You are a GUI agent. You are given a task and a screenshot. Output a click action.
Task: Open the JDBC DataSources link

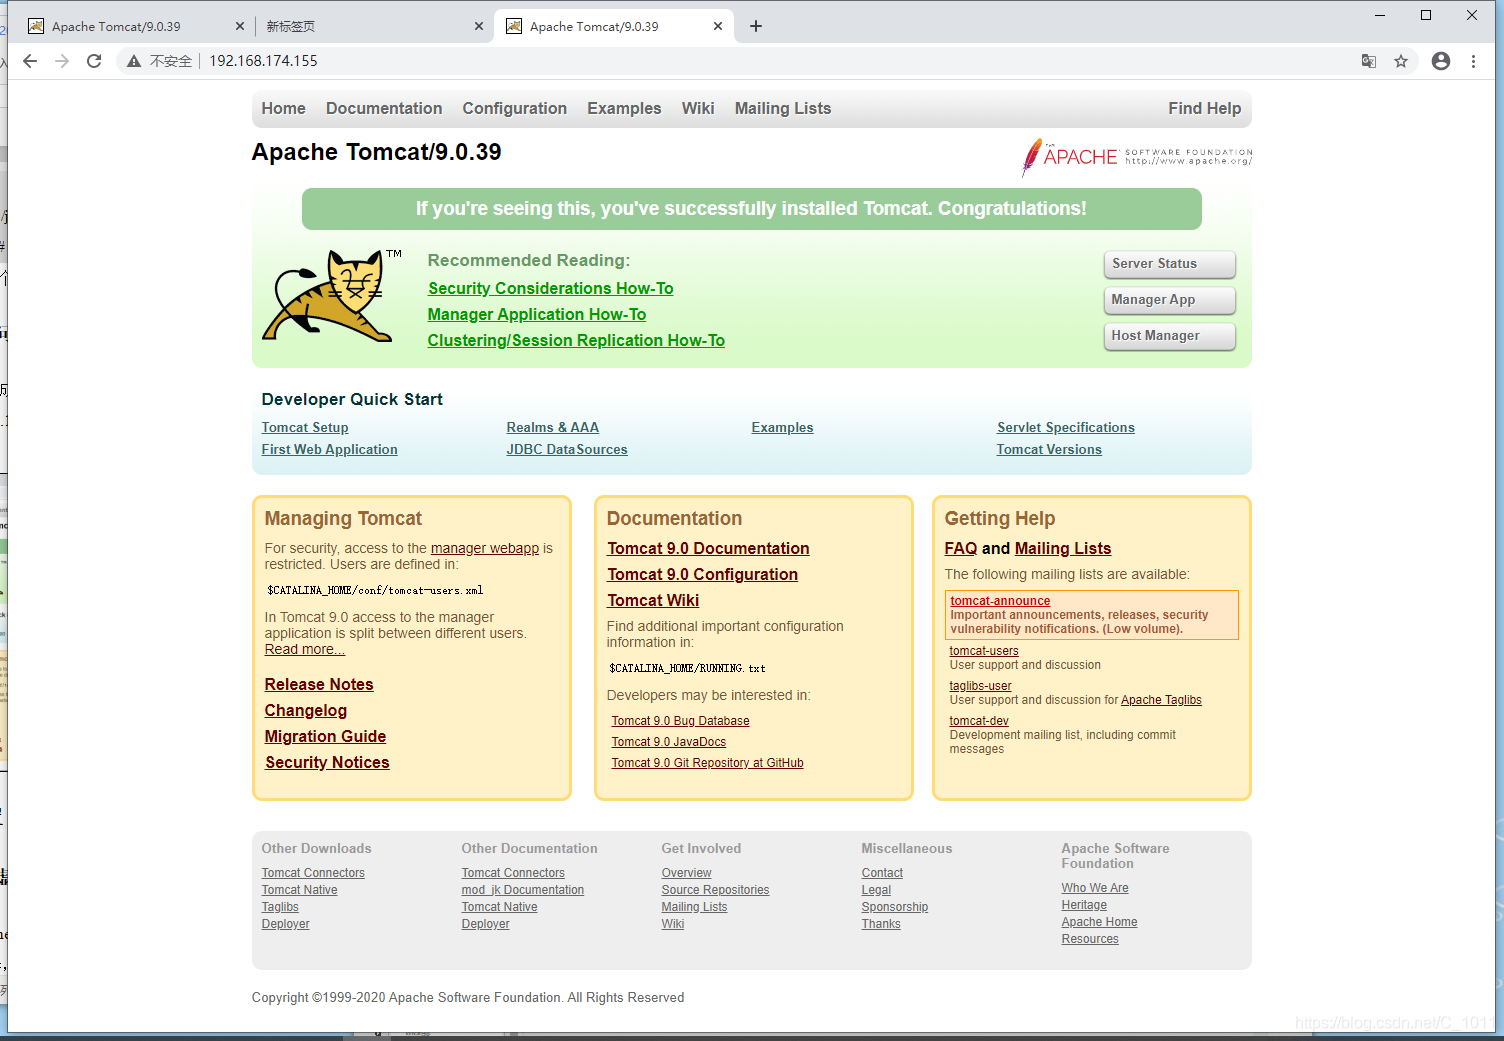566,449
